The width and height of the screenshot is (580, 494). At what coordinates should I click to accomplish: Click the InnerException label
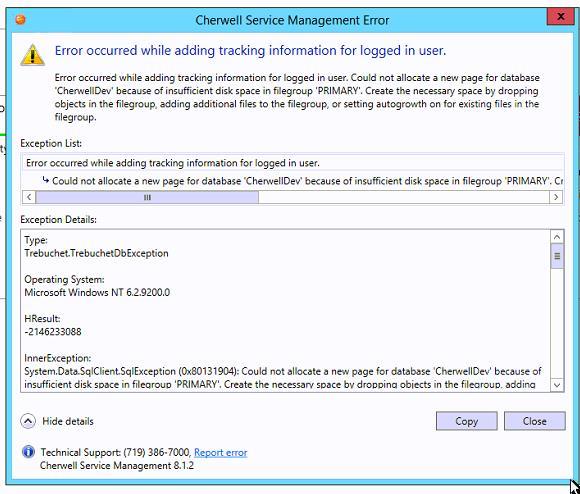tap(57, 358)
